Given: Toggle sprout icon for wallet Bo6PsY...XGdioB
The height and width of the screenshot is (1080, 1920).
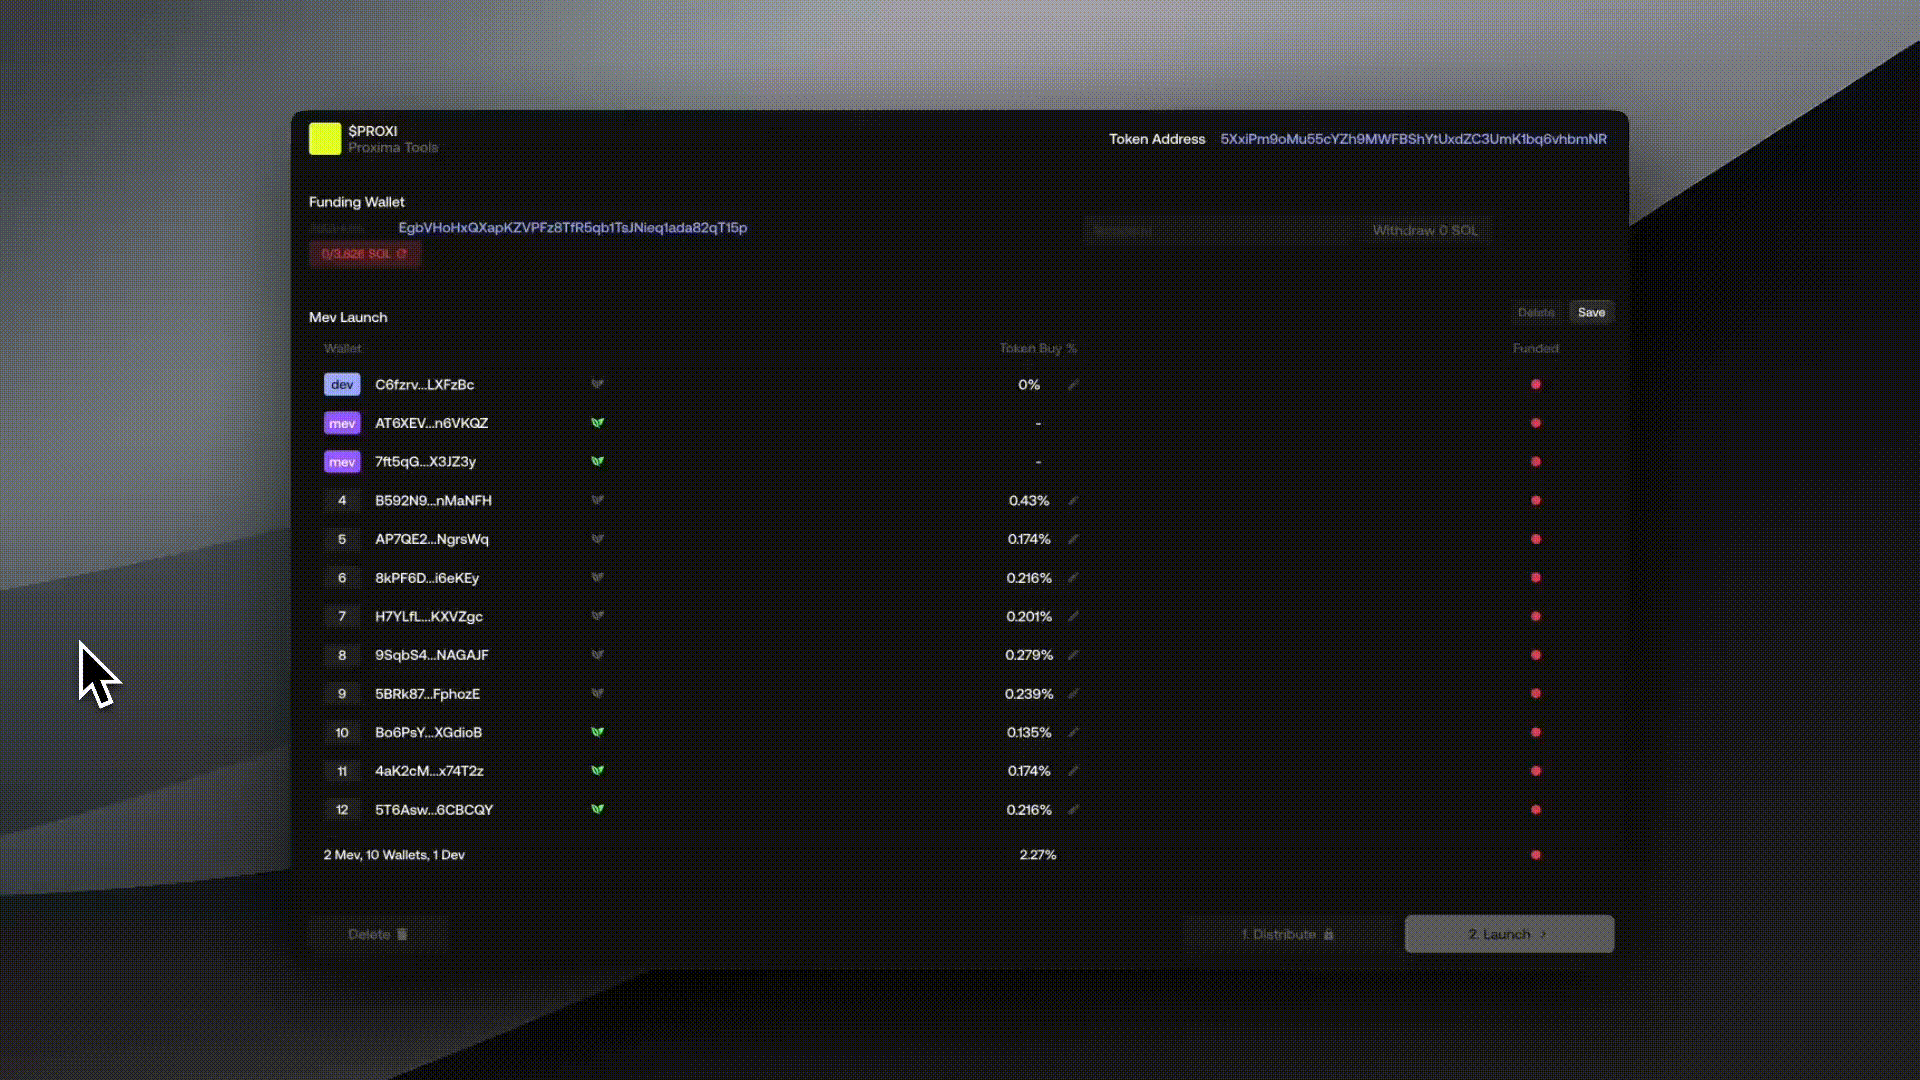Looking at the screenshot, I should (x=597, y=732).
